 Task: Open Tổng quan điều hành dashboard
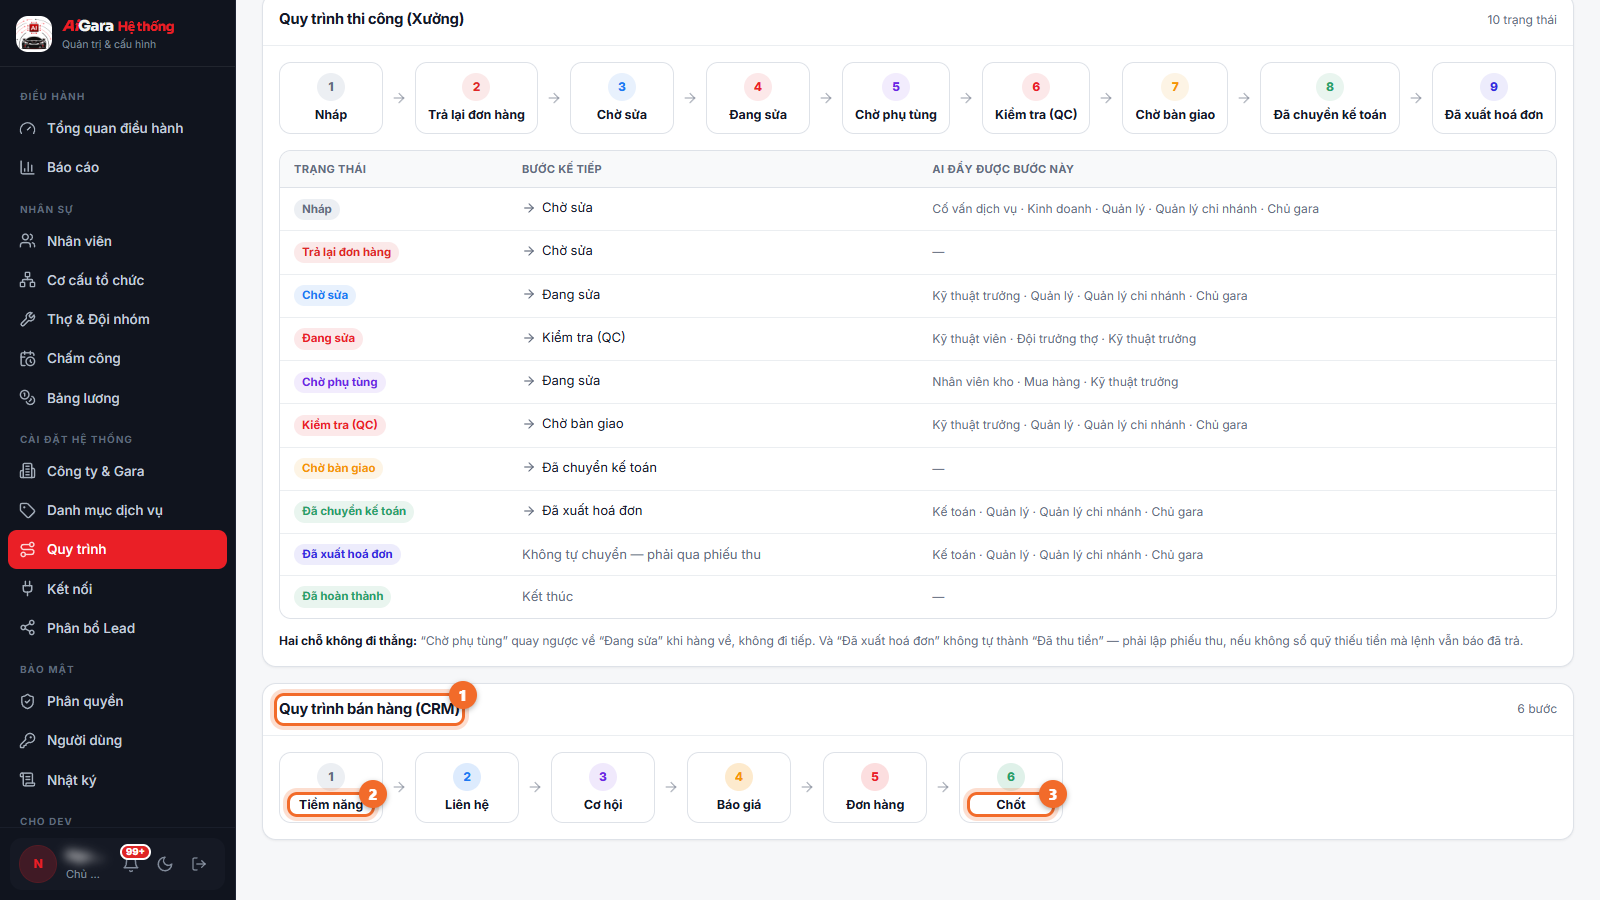(x=118, y=128)
